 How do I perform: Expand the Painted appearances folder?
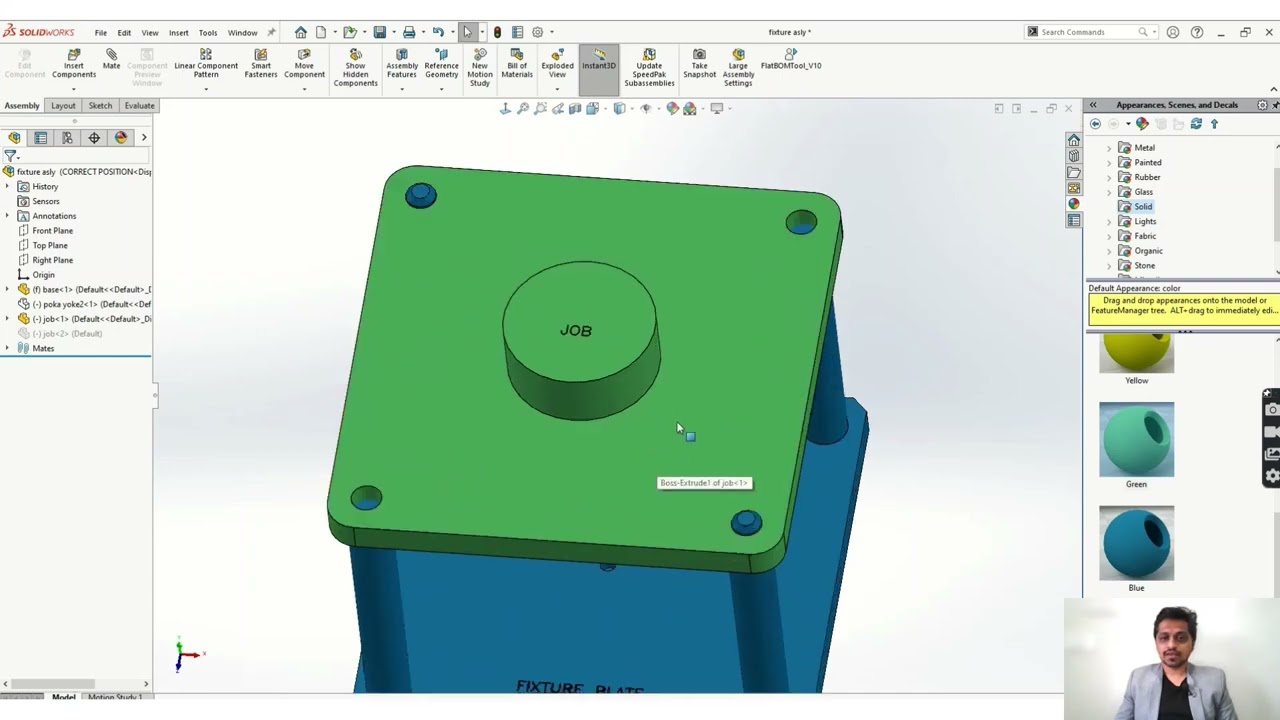coord(1108,163)
